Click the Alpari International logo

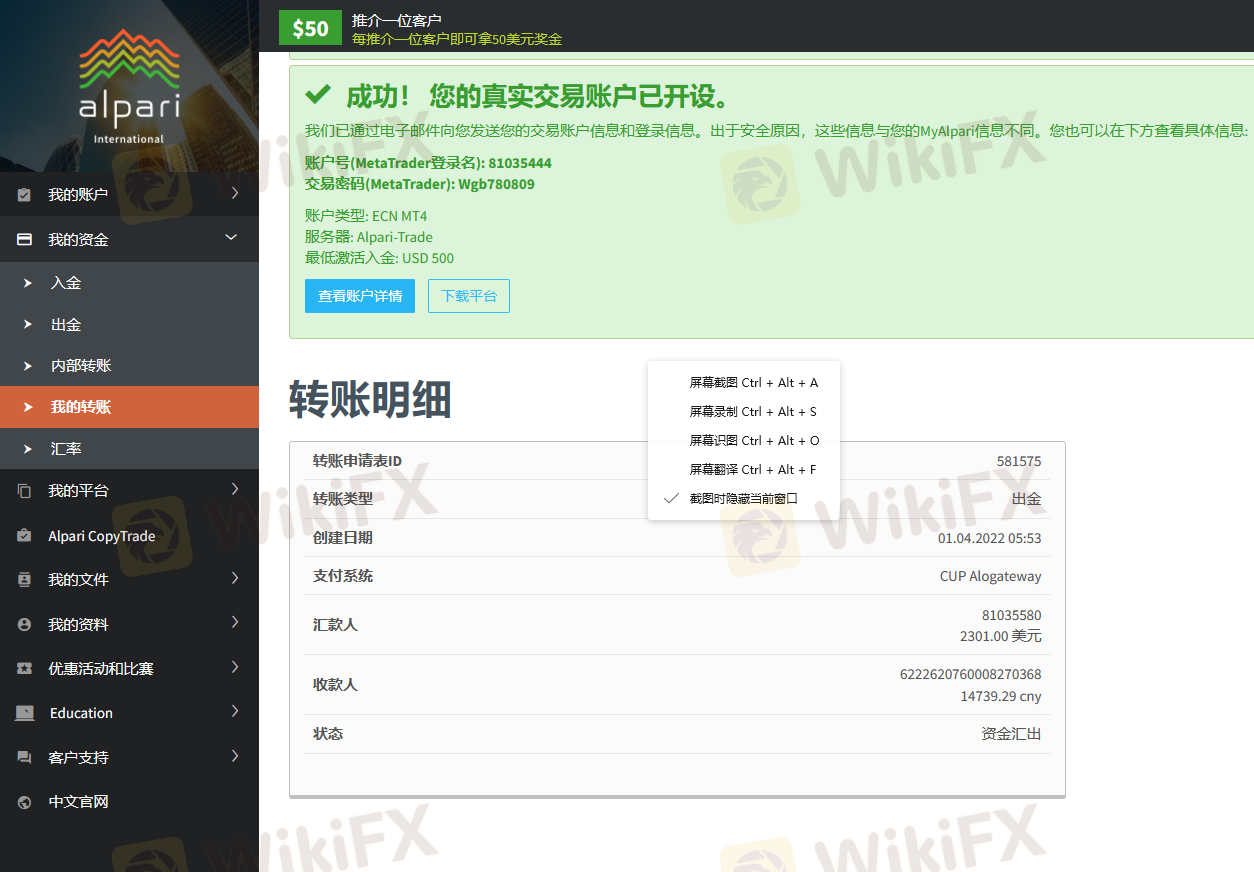click(x=129, y=87)
